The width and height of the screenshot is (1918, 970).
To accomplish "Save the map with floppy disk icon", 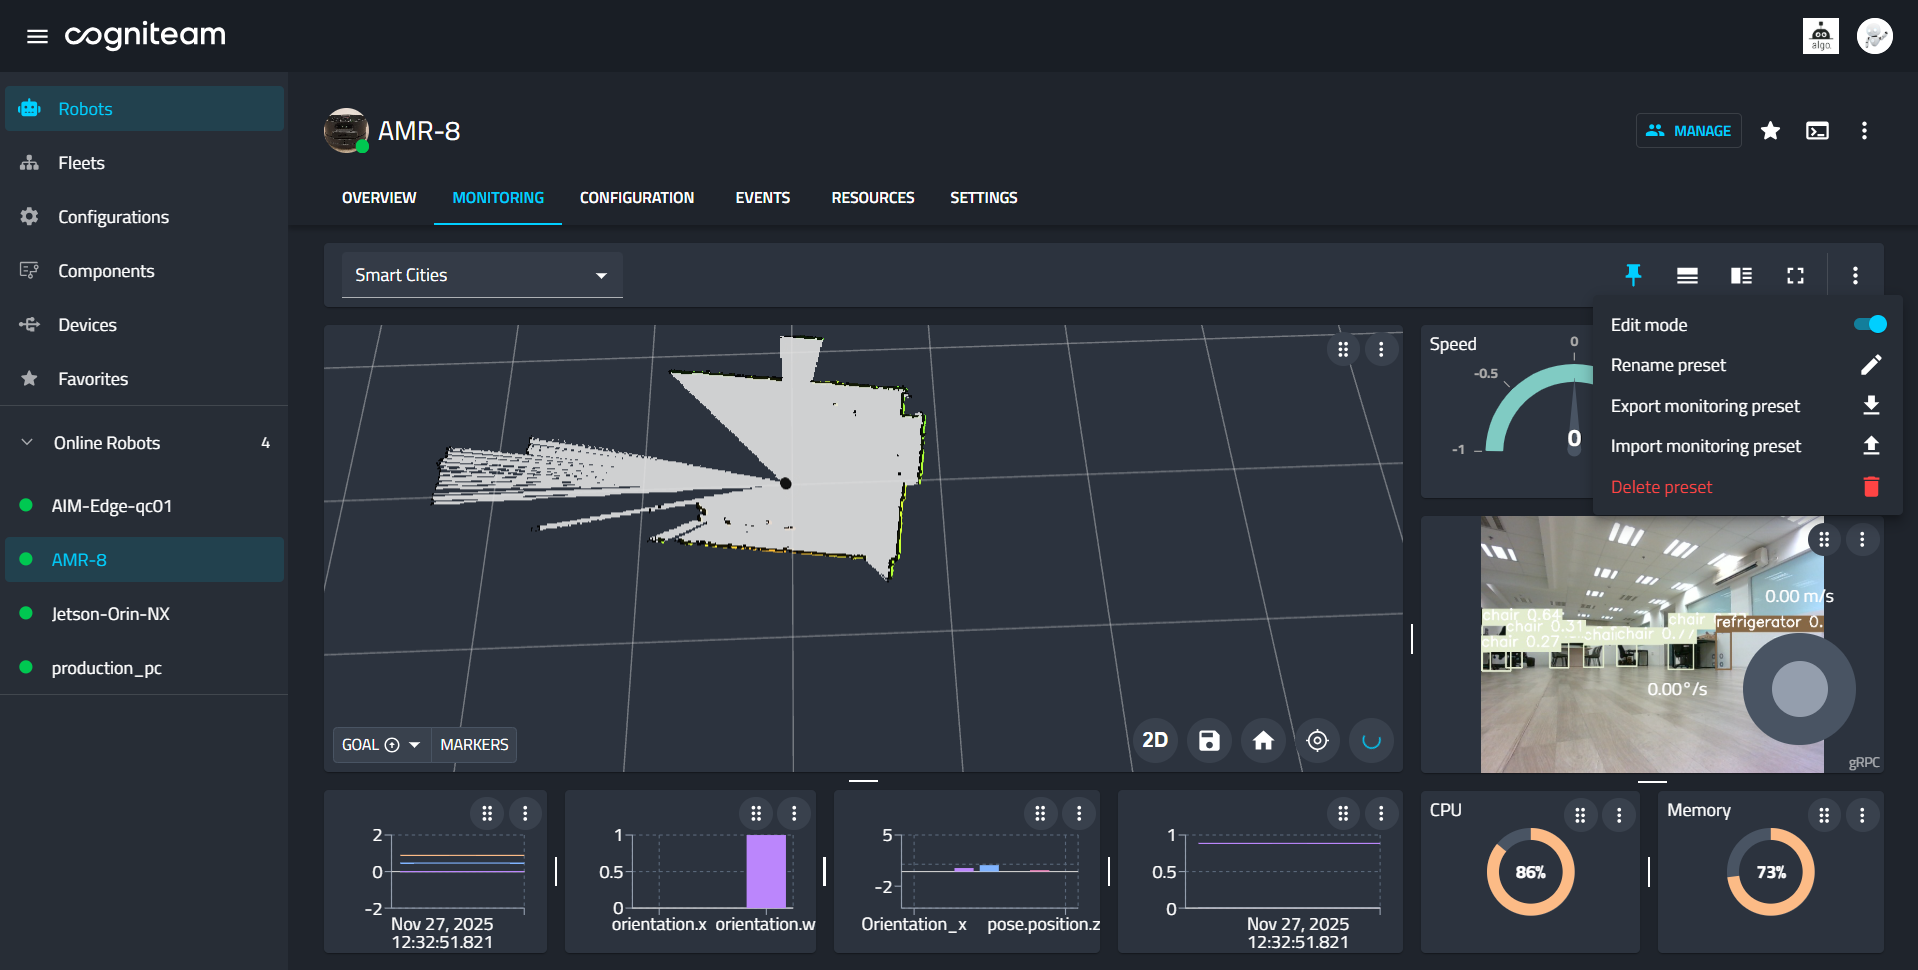I will [1209, 741].
